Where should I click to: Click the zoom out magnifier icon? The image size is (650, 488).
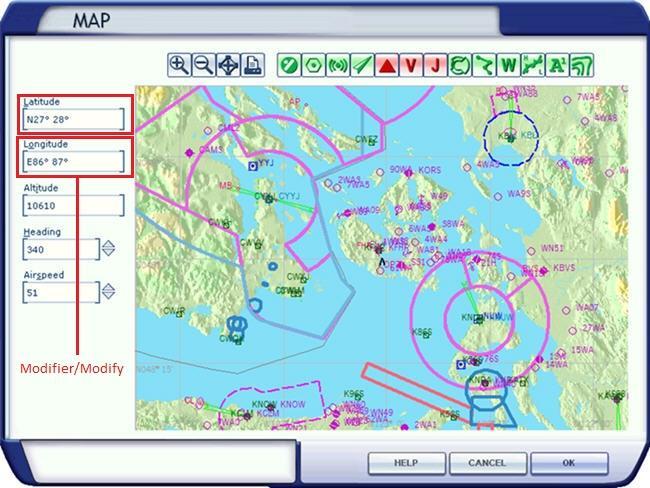pyautogui.click(x=203, y=65)
